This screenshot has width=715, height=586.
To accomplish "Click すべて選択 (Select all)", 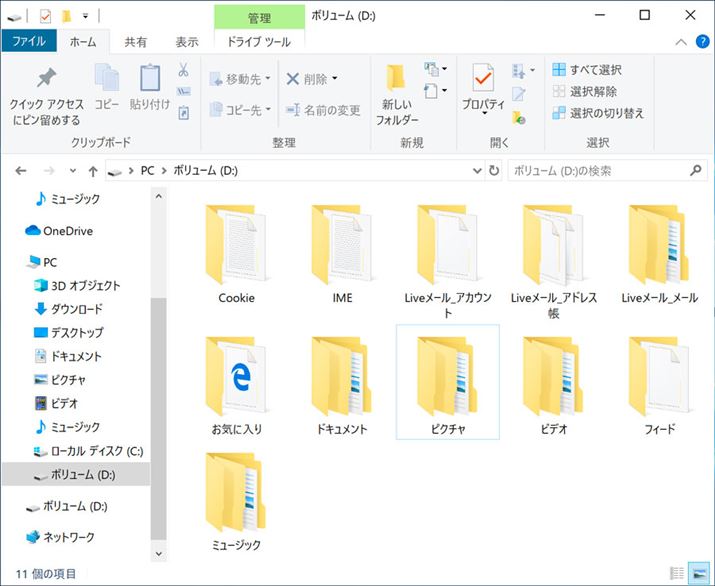I will pyautogui.click(x=586, y=70).
